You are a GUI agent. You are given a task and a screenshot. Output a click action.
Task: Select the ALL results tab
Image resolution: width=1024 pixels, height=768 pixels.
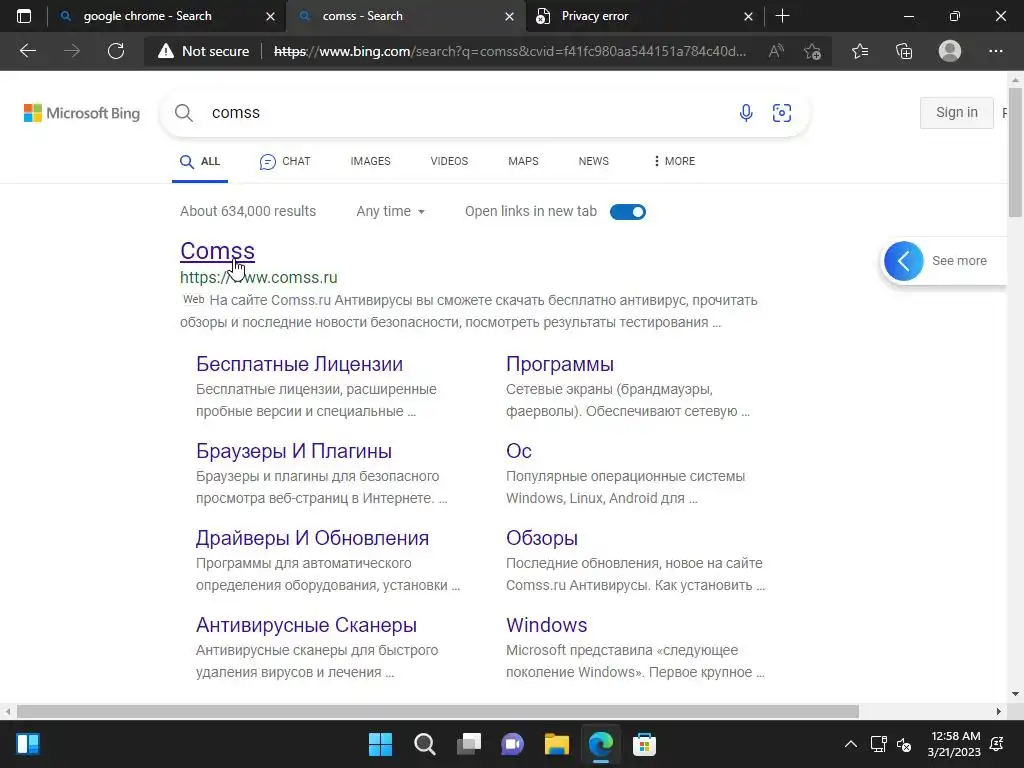200,161
